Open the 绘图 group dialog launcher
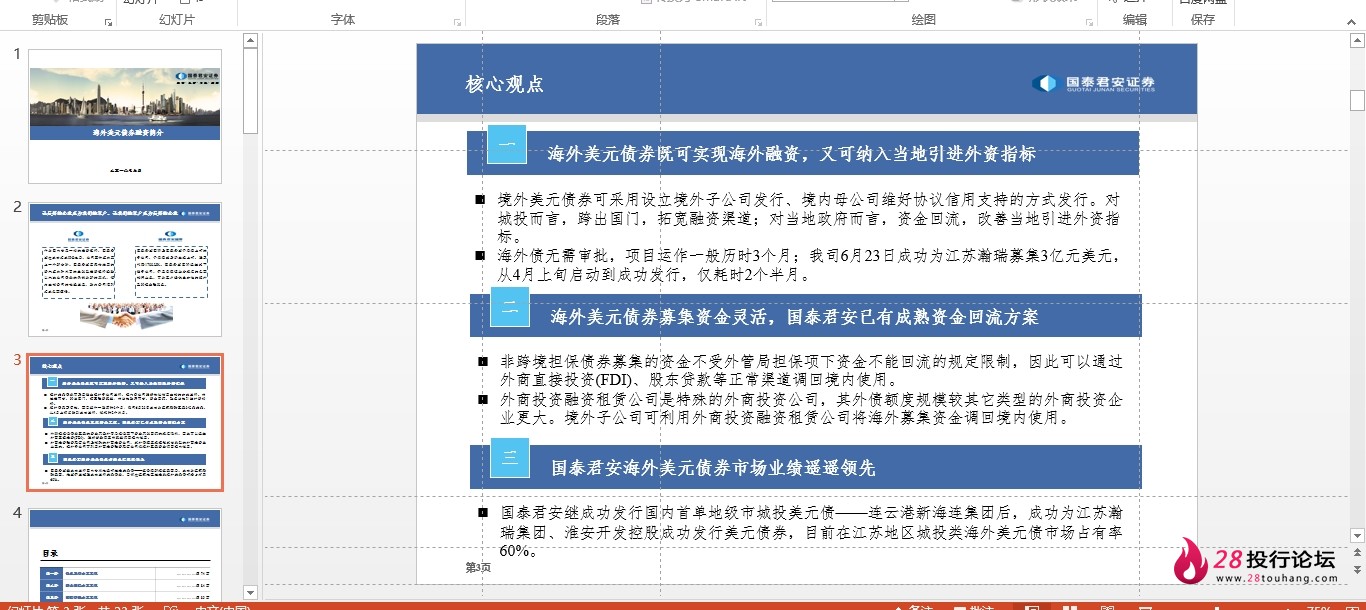The height and width of the screenshot is (610, 1366). [x=1087, y=21]
